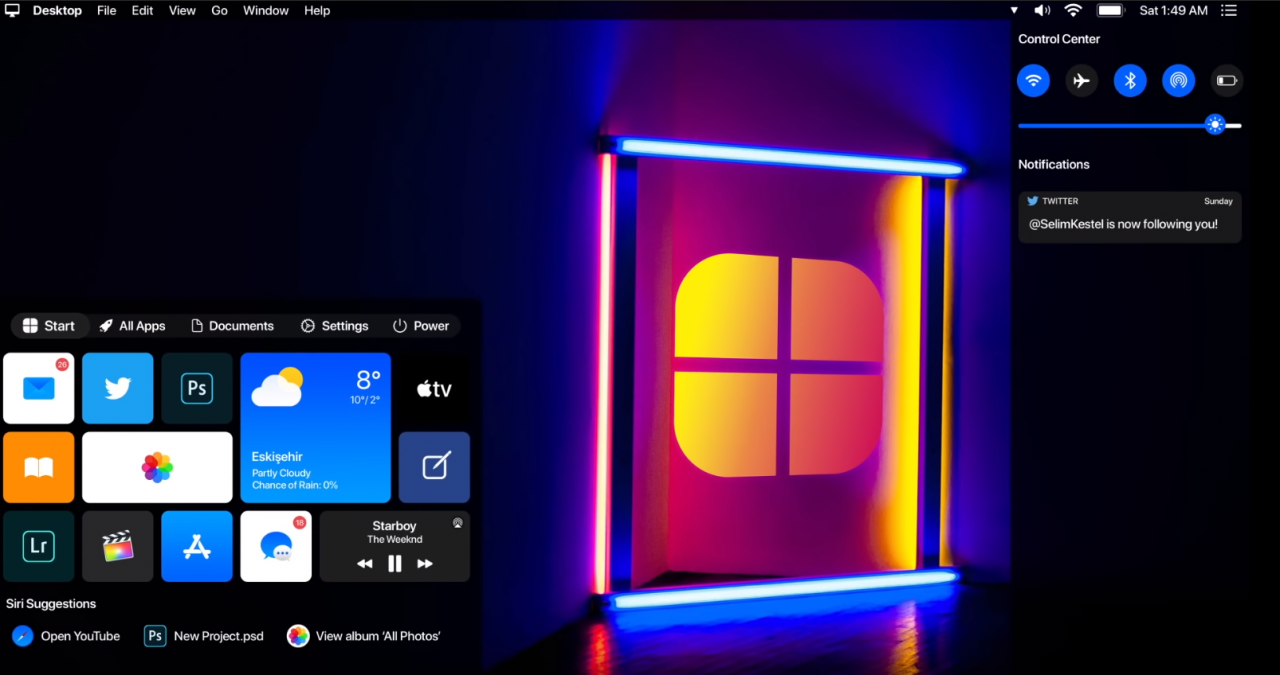Click the Starboy song title

point(394,526)
